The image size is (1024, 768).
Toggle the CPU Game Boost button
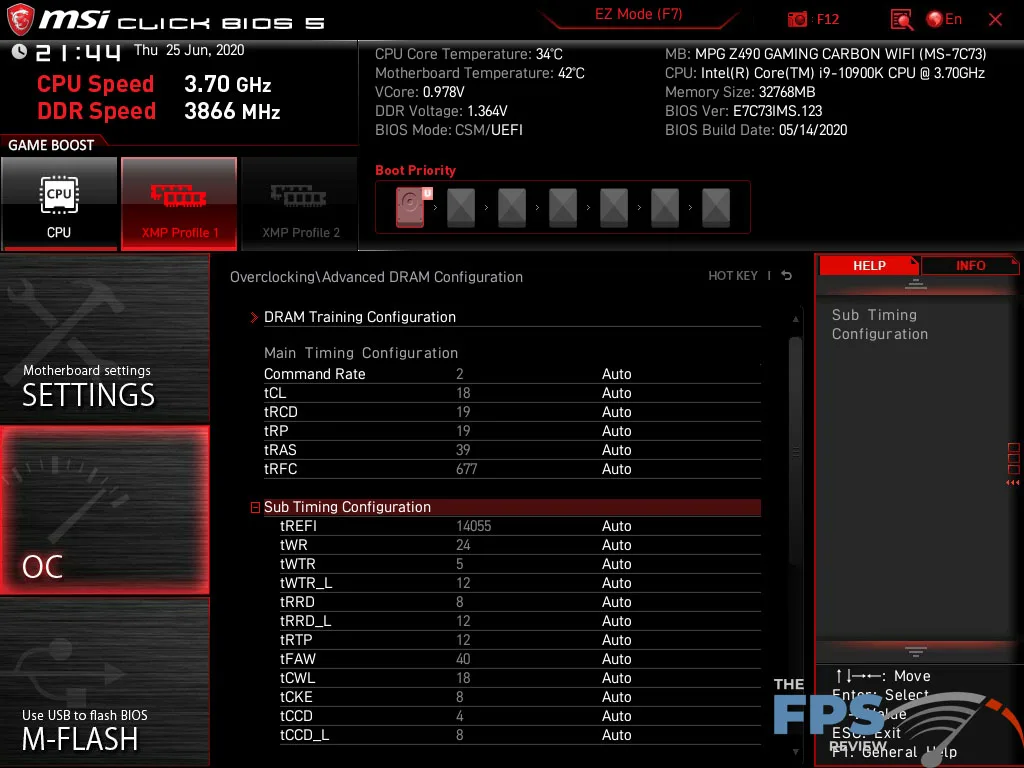tap(59, 203)
